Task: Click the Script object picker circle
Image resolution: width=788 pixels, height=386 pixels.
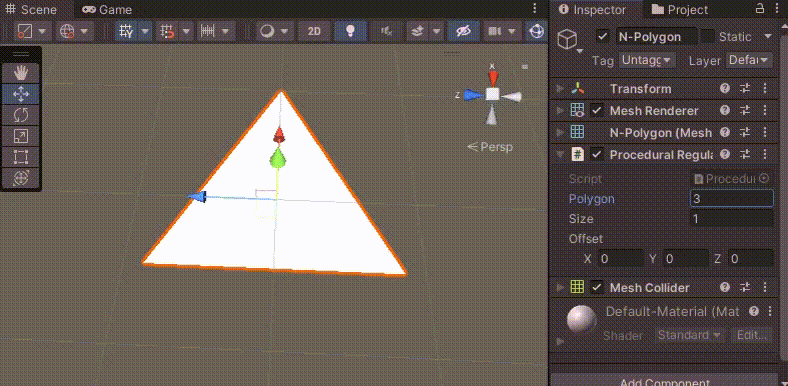Action: point(764,178)
